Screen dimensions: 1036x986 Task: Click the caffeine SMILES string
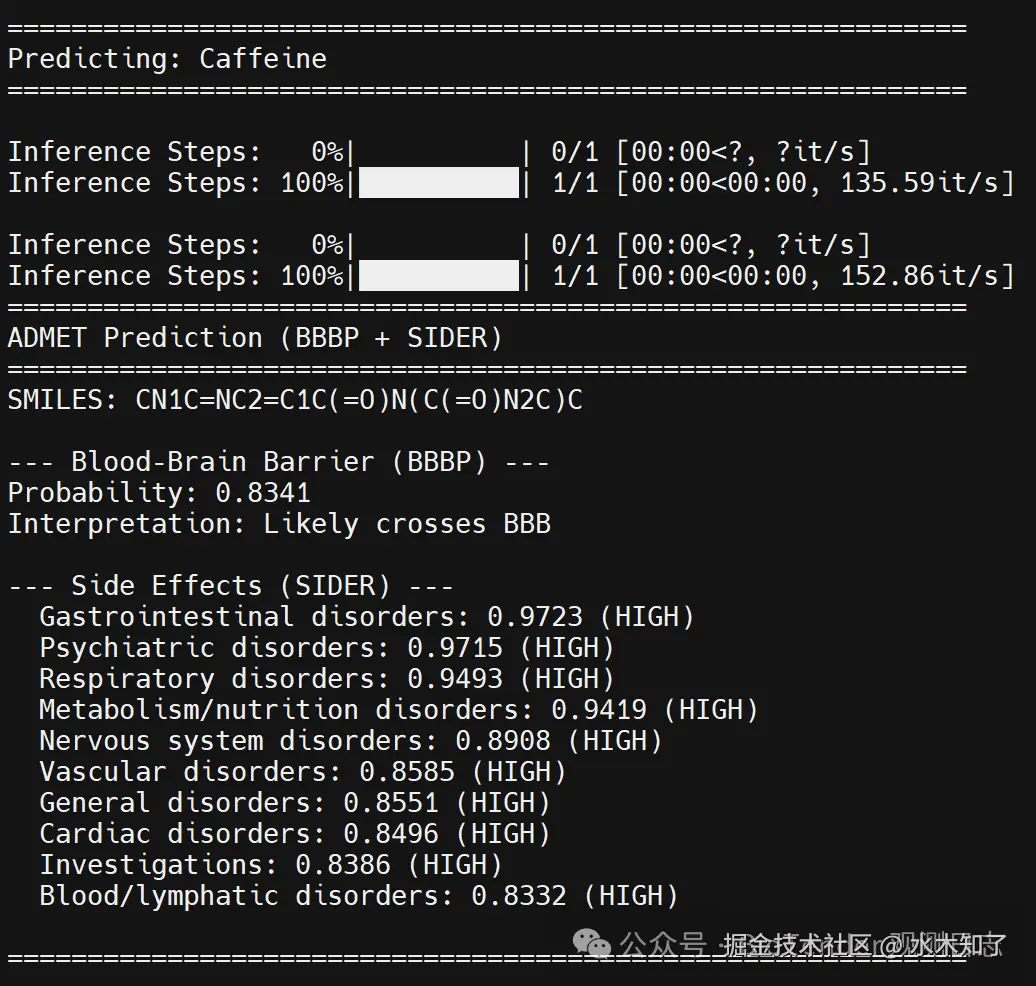[359, 400]
